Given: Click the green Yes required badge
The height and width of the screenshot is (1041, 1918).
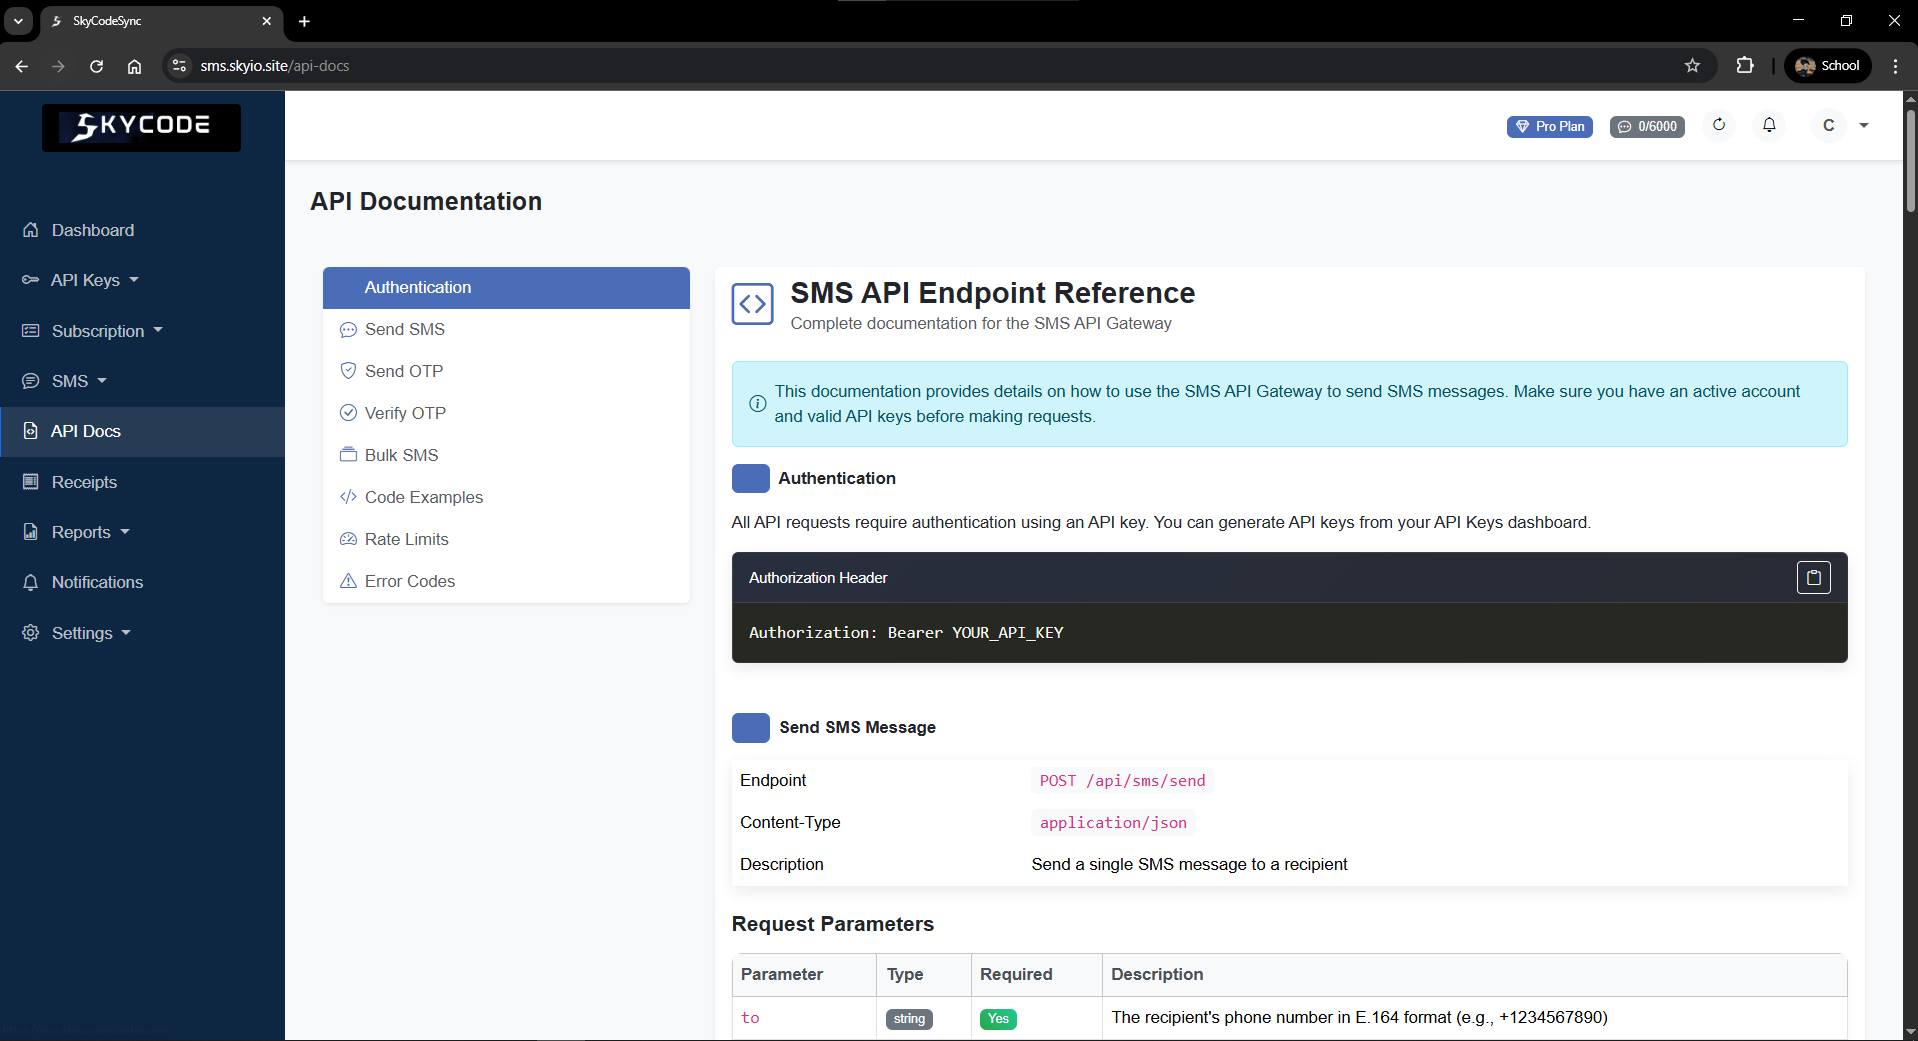Looking at the screenshot, I should point(998,1019).
